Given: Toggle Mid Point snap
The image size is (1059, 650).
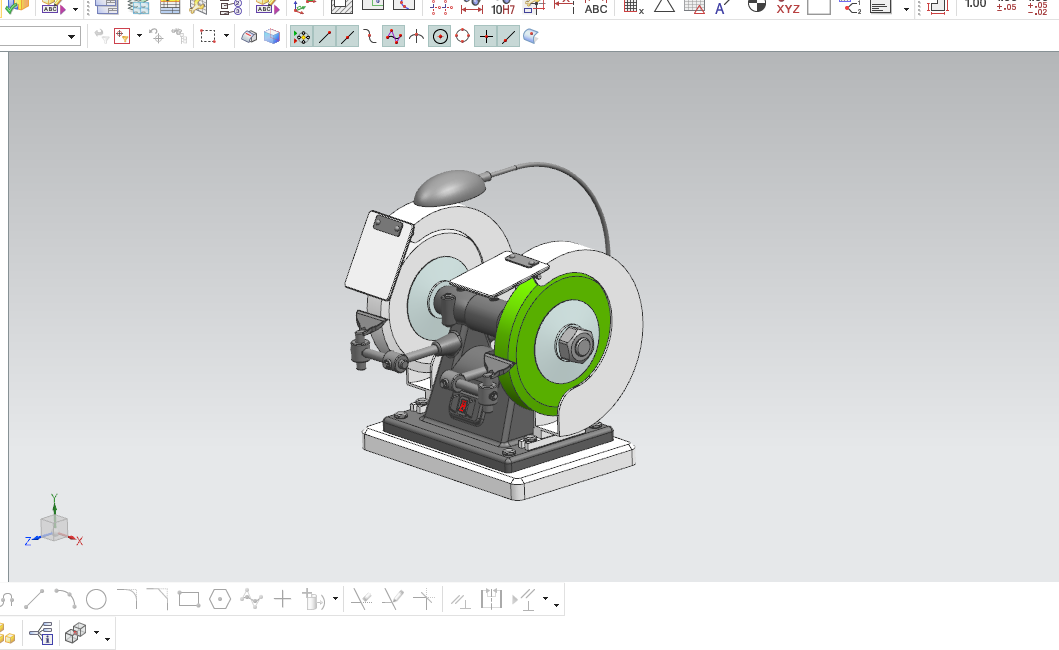Looking at the screenshot, I should click(x=348, y=36).
